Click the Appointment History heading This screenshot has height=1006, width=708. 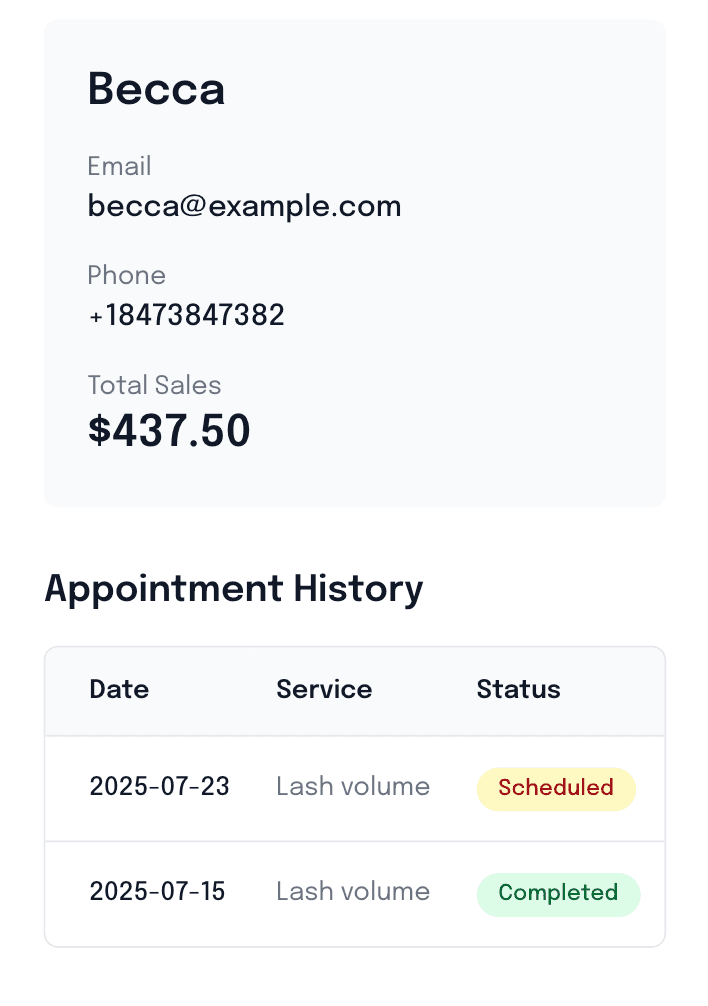tap(234, 588)
